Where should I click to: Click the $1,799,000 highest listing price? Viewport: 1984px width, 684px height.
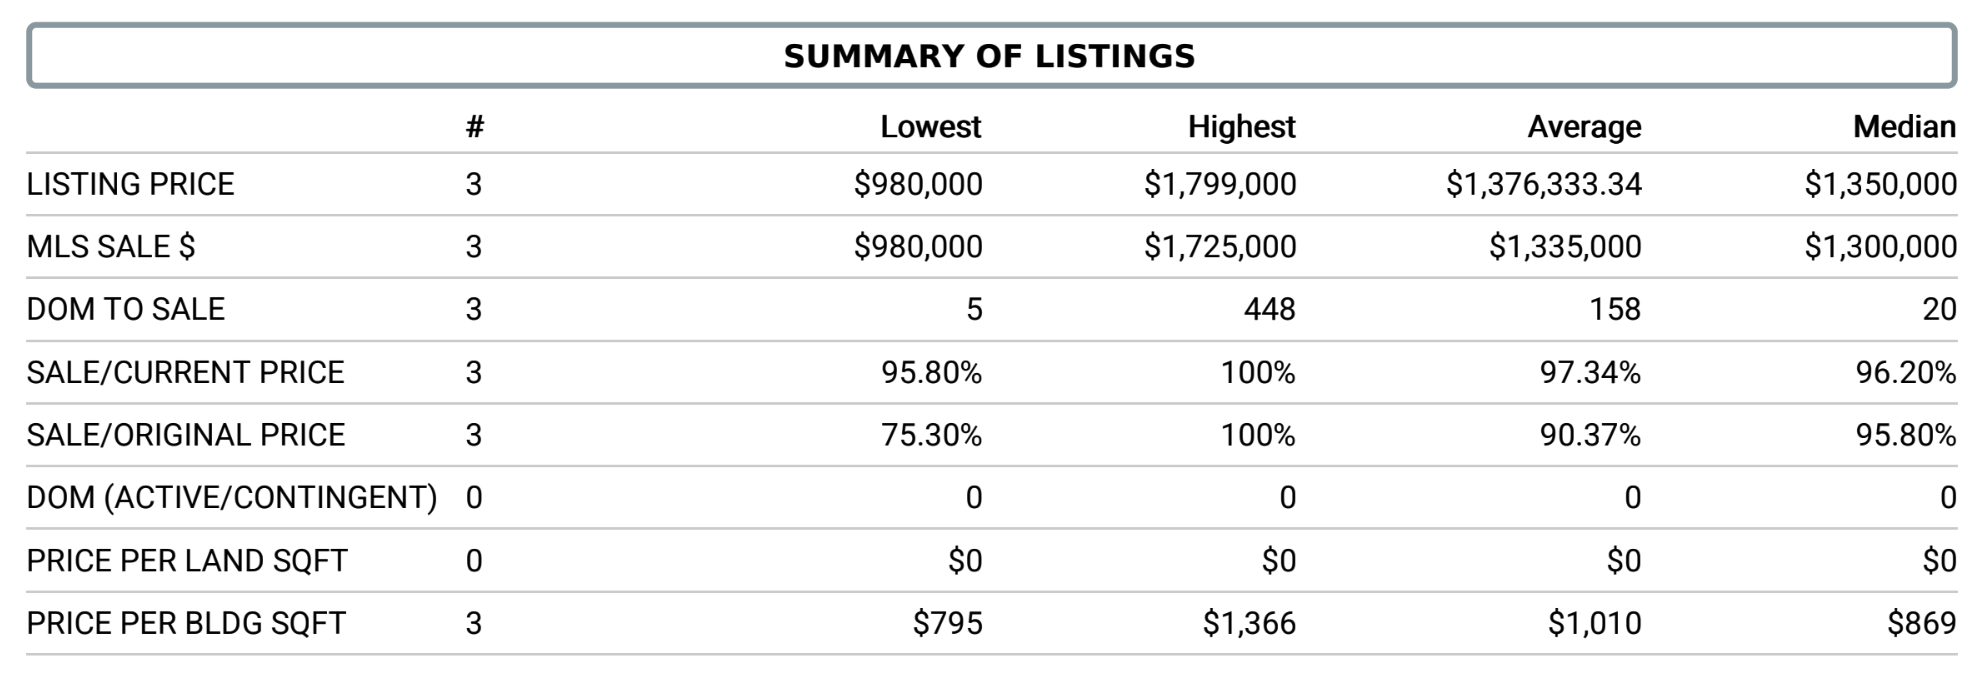point(1220,184)
